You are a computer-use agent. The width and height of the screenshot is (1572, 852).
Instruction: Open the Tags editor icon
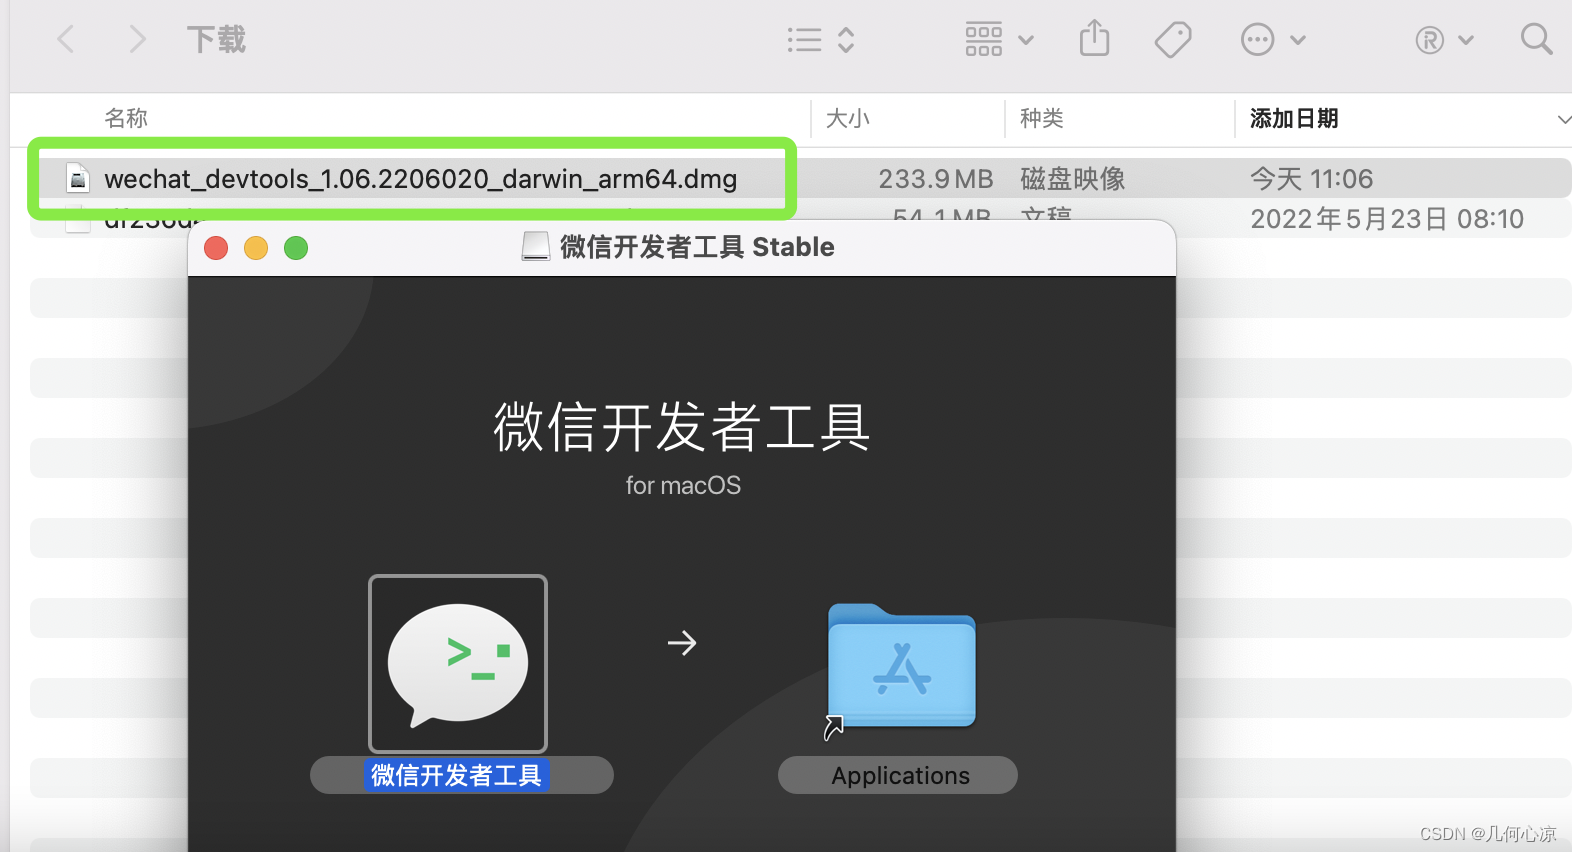(1173, 40)
